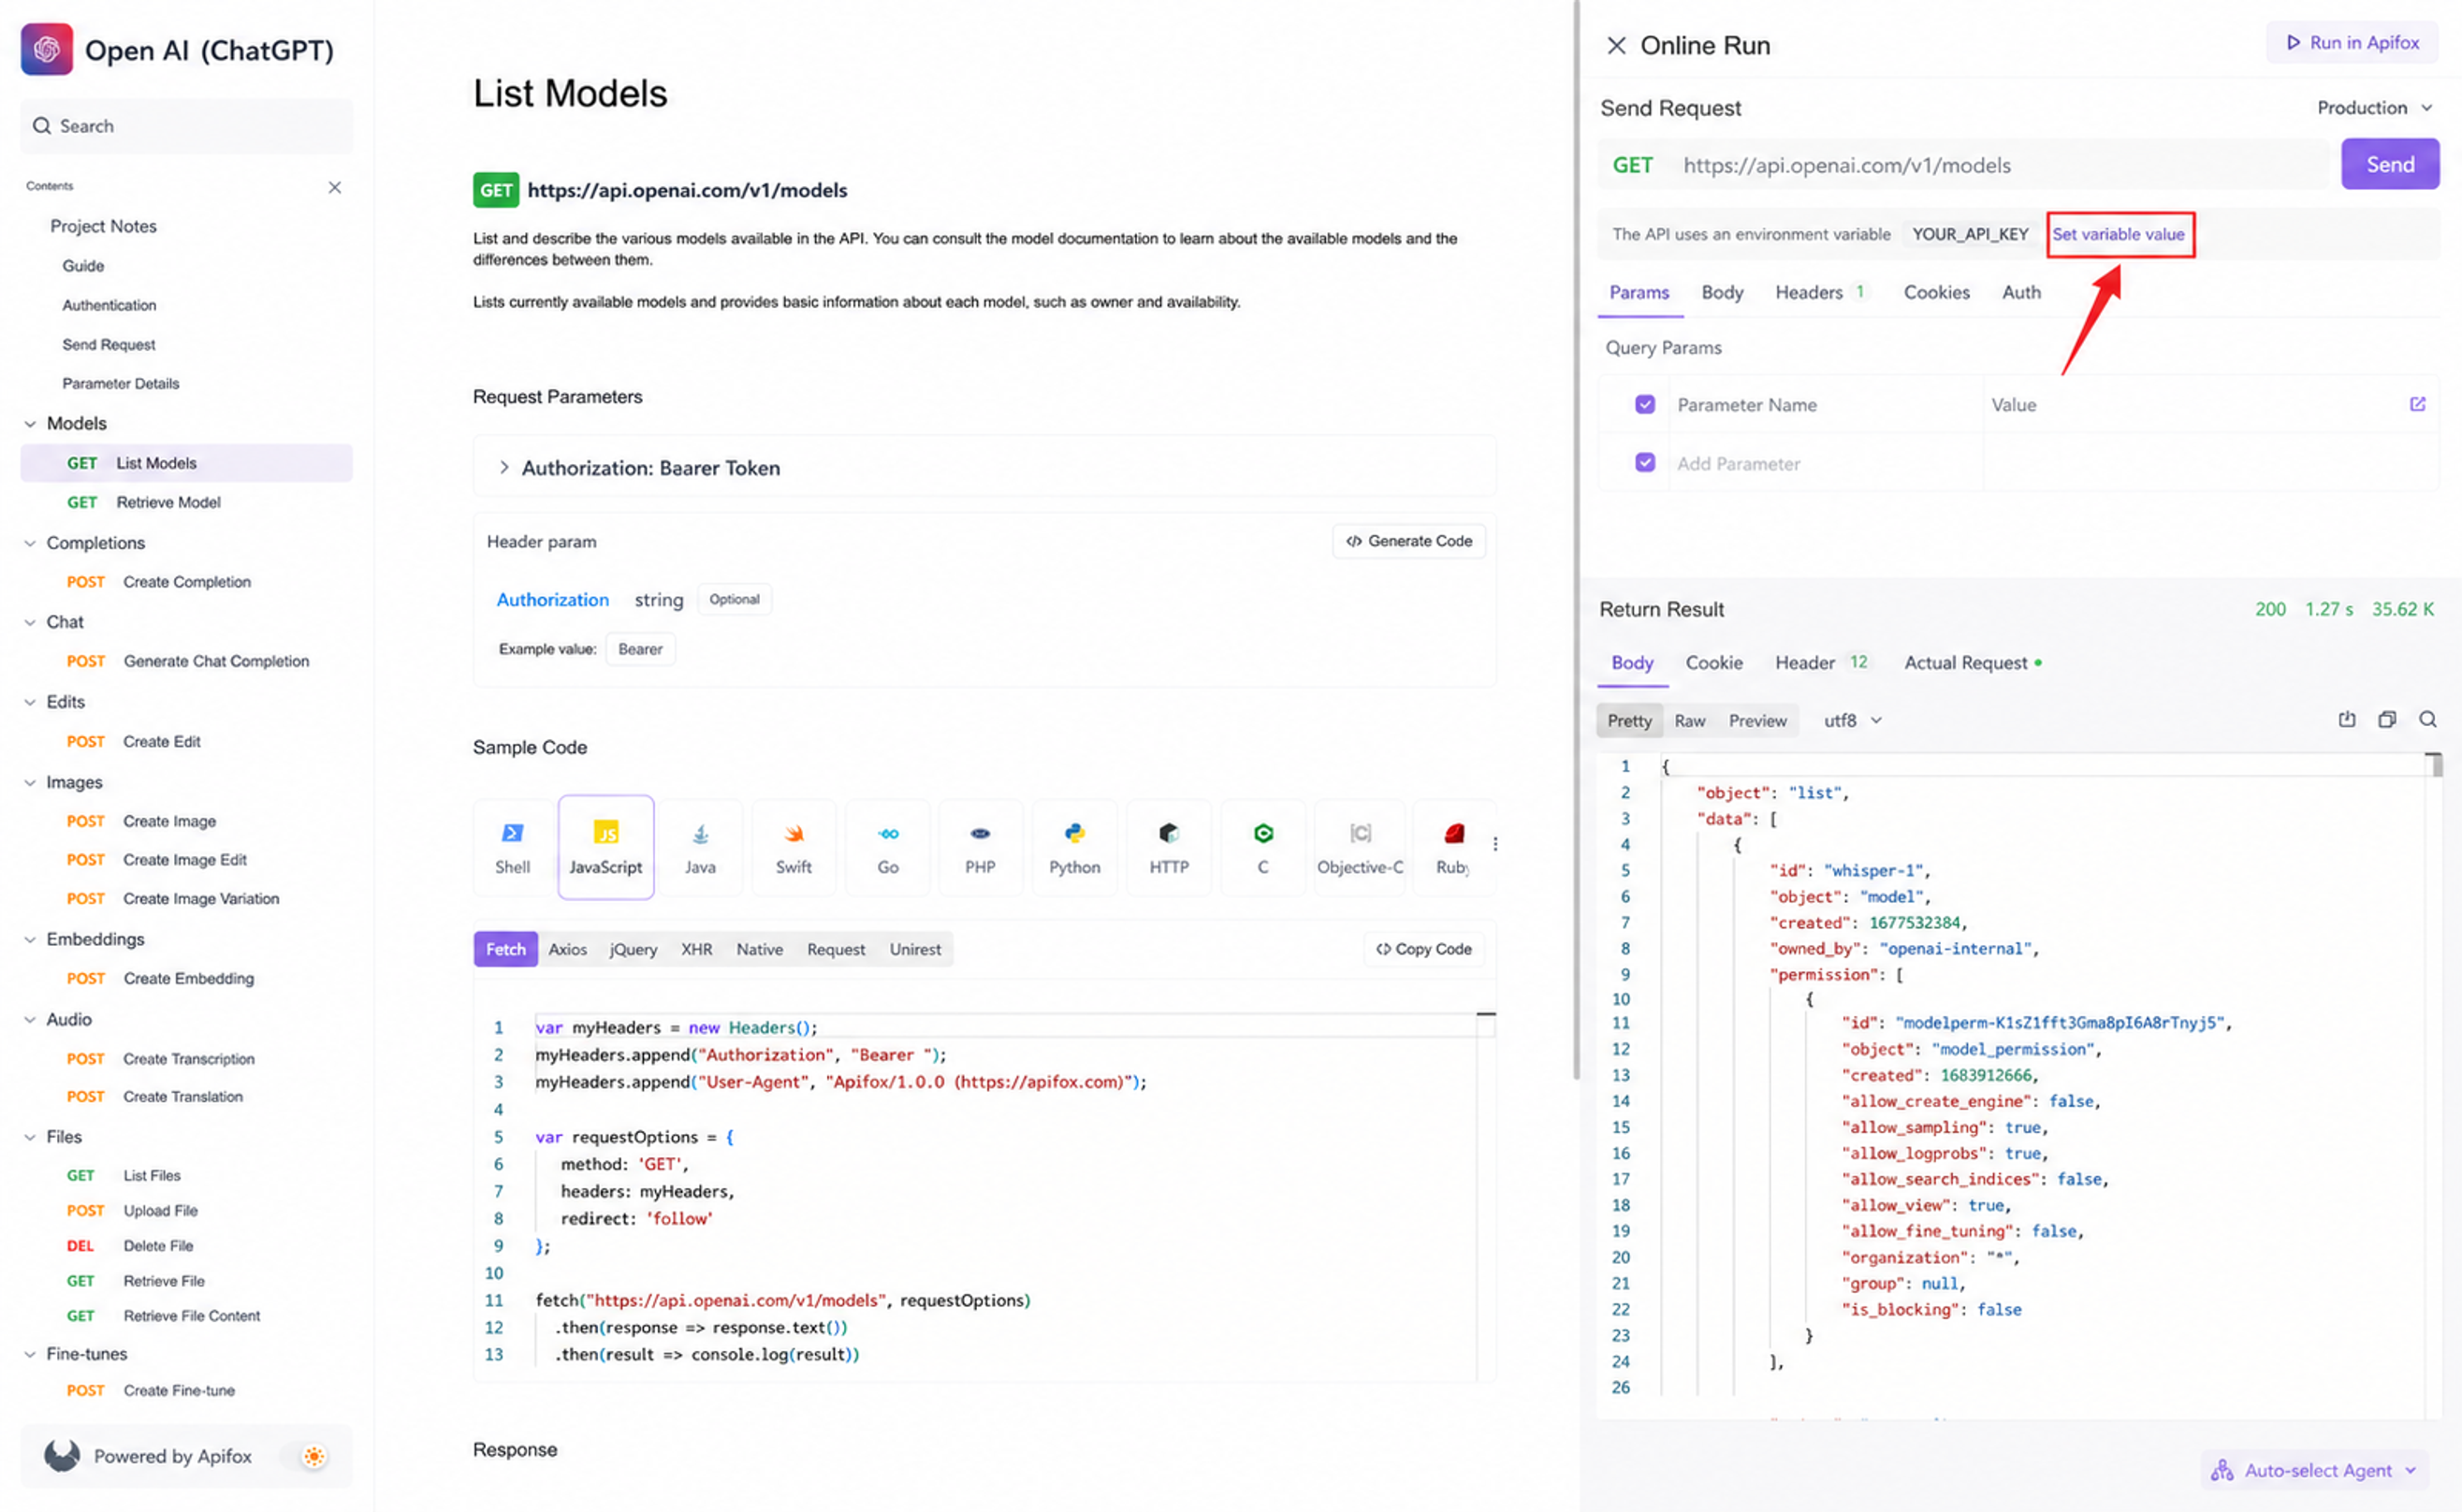Click the OpenAI logo icon
Image resolution: width=2462 pixels, height=1512 pixels.
tap(46, 49)
